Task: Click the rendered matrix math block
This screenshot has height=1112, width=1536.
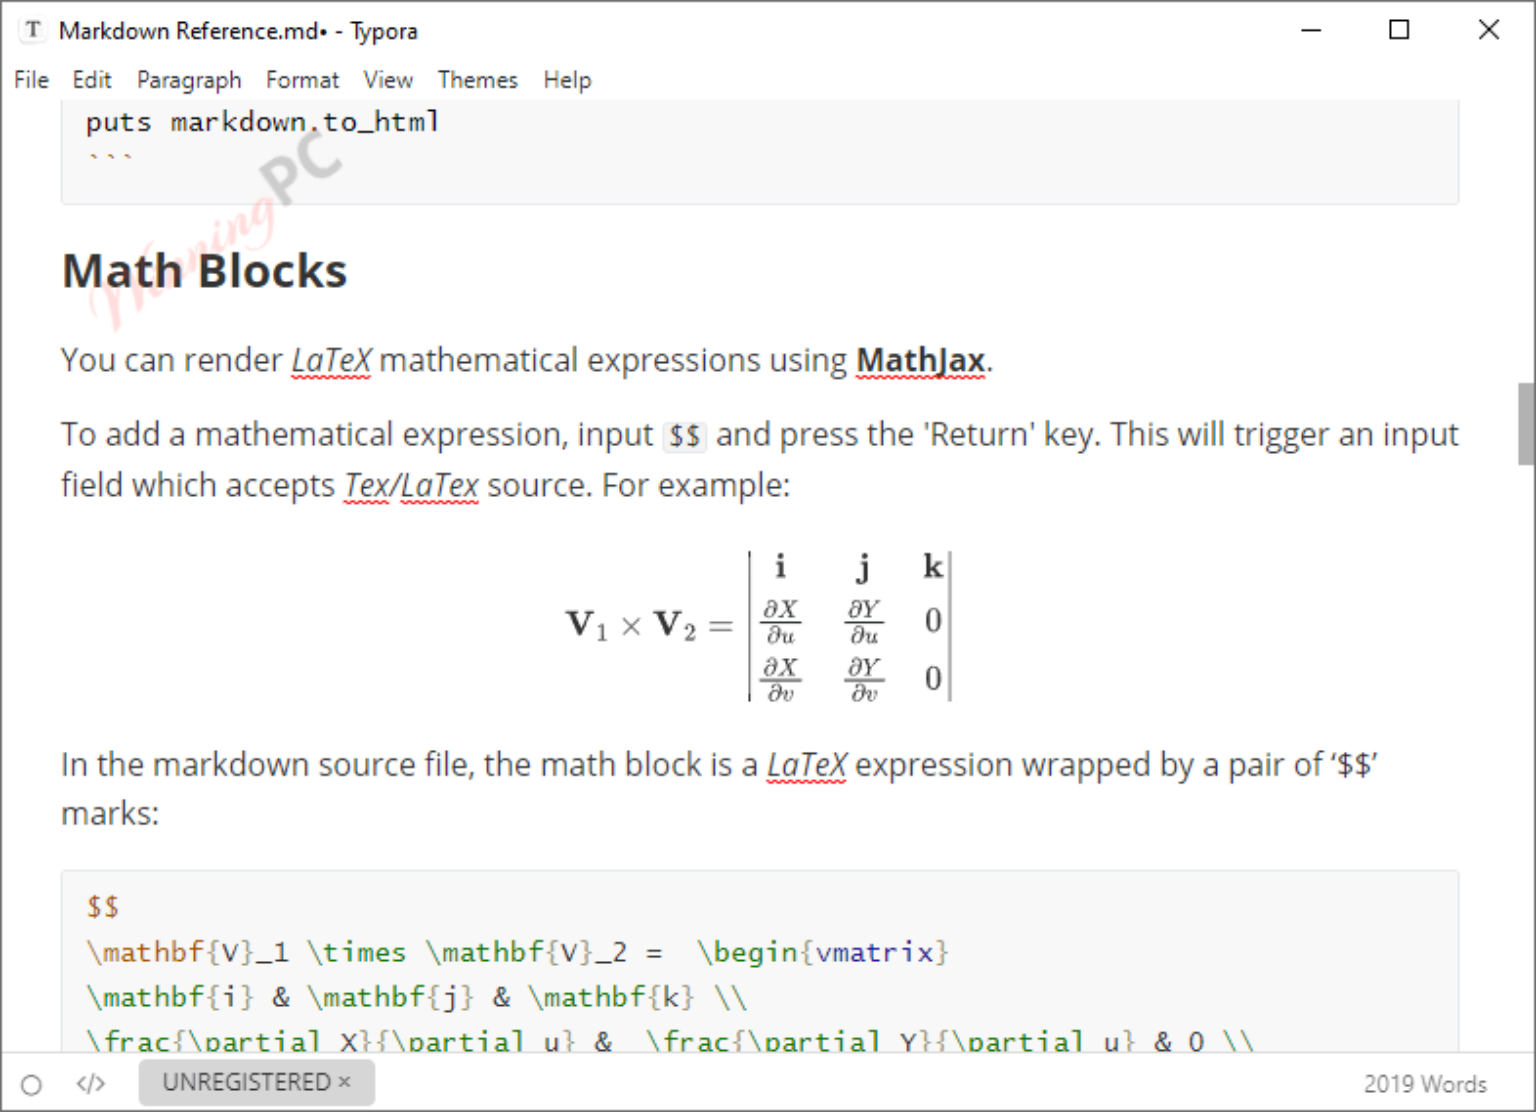Action: (x=759, y=626)
